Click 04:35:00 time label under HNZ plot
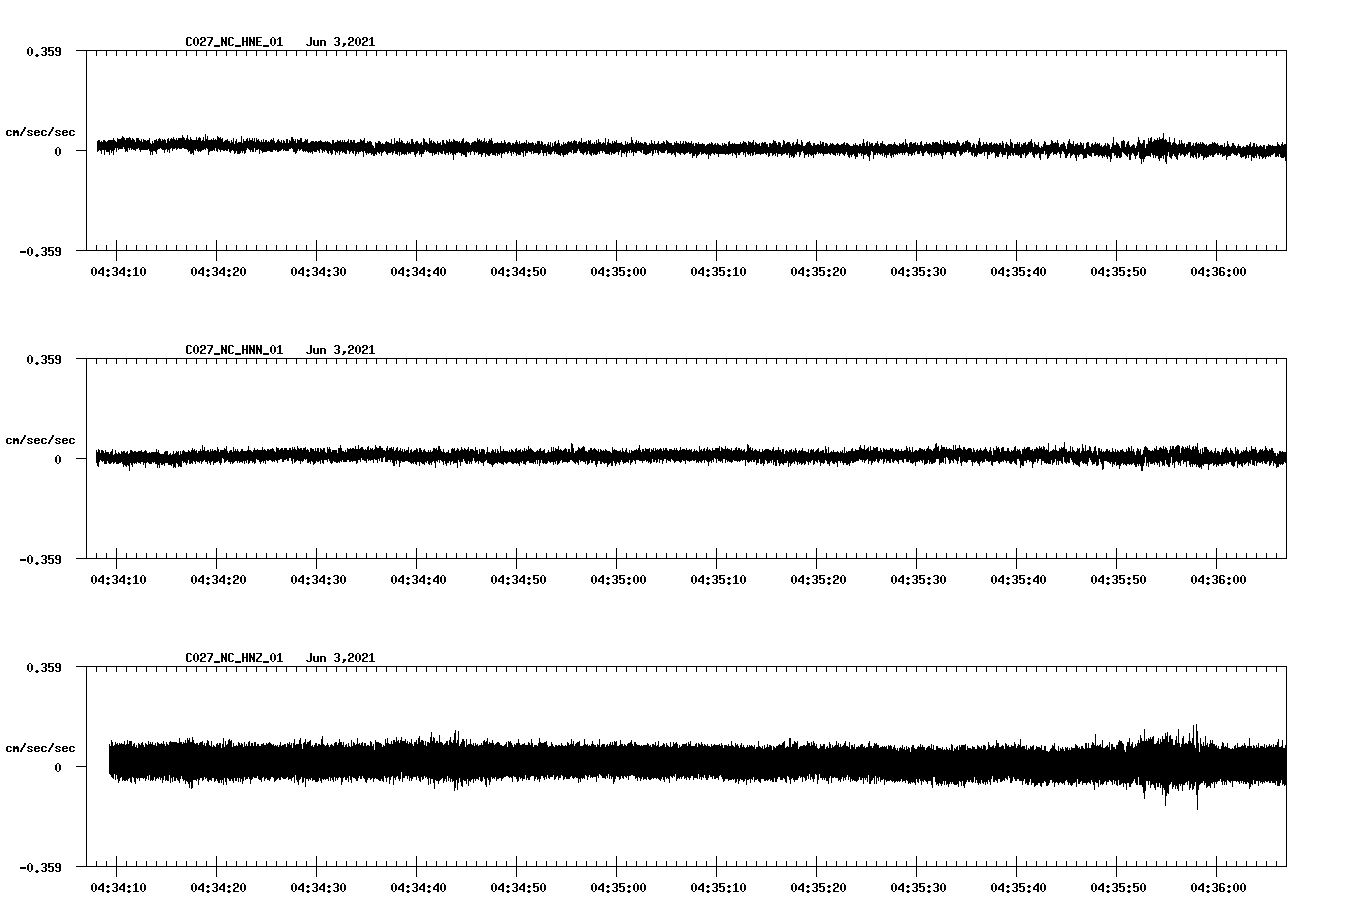The image size is (1358, 924). pos(618,888)
